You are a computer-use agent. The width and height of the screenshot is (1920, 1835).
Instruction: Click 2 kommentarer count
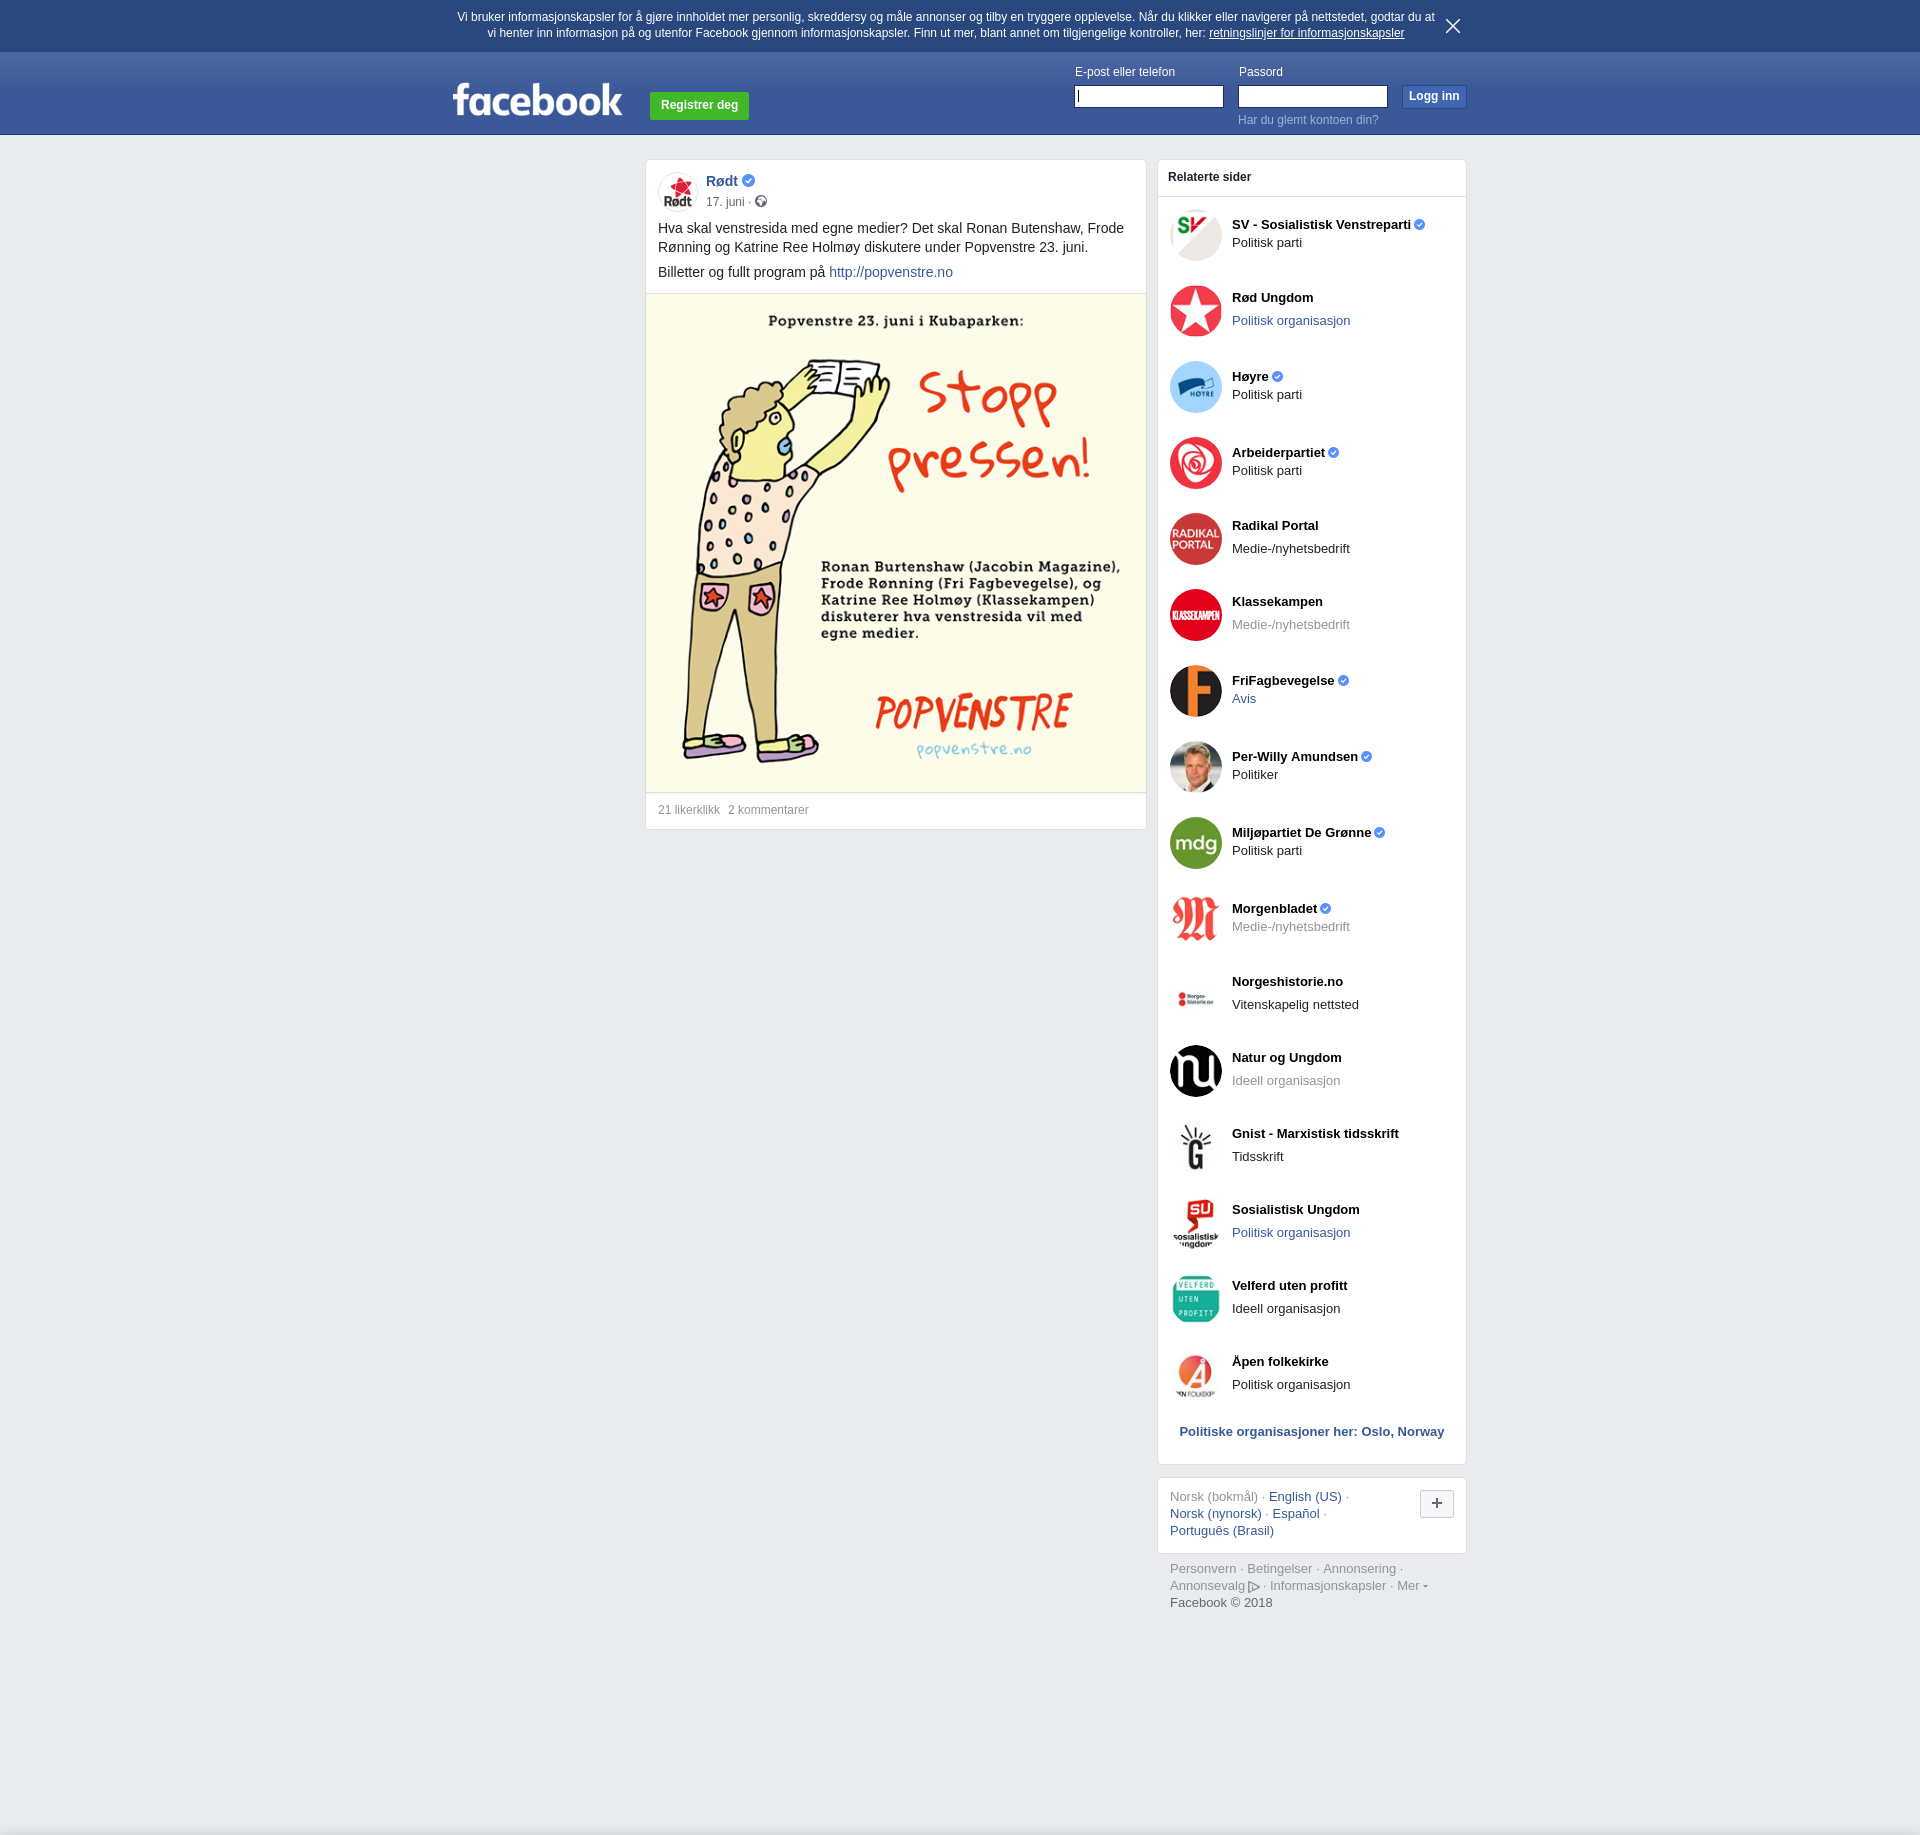[x=768, y=810]
